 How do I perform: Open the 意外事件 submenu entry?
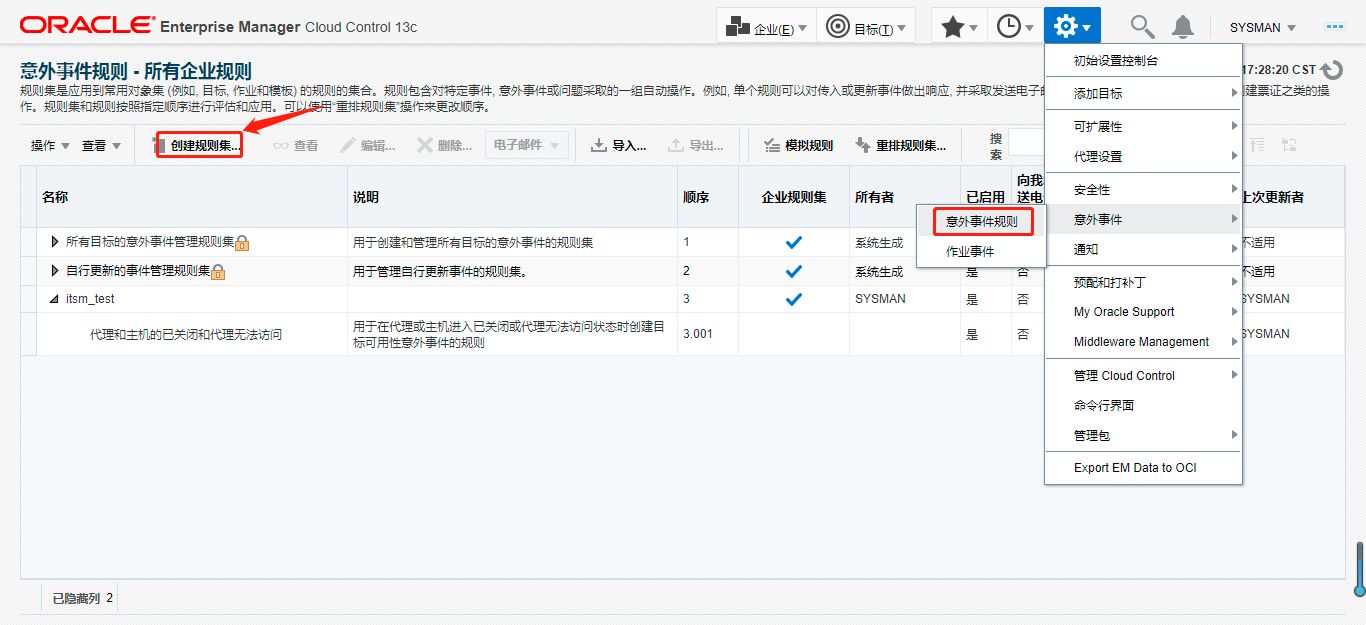click(x=1143, y=220)
